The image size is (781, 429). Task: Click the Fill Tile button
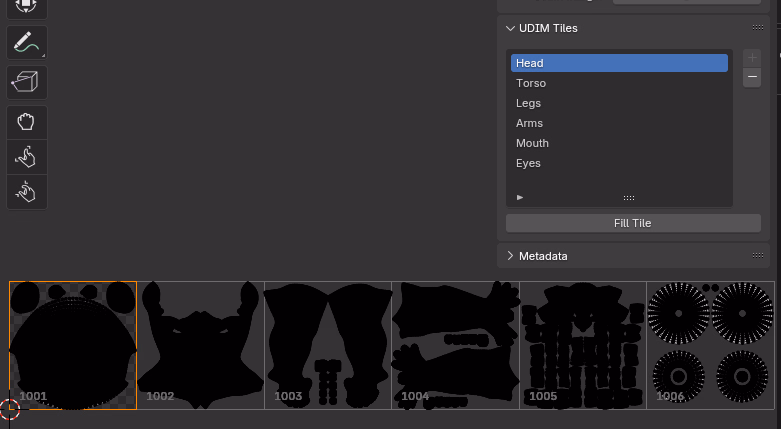(x=633, y=223)
